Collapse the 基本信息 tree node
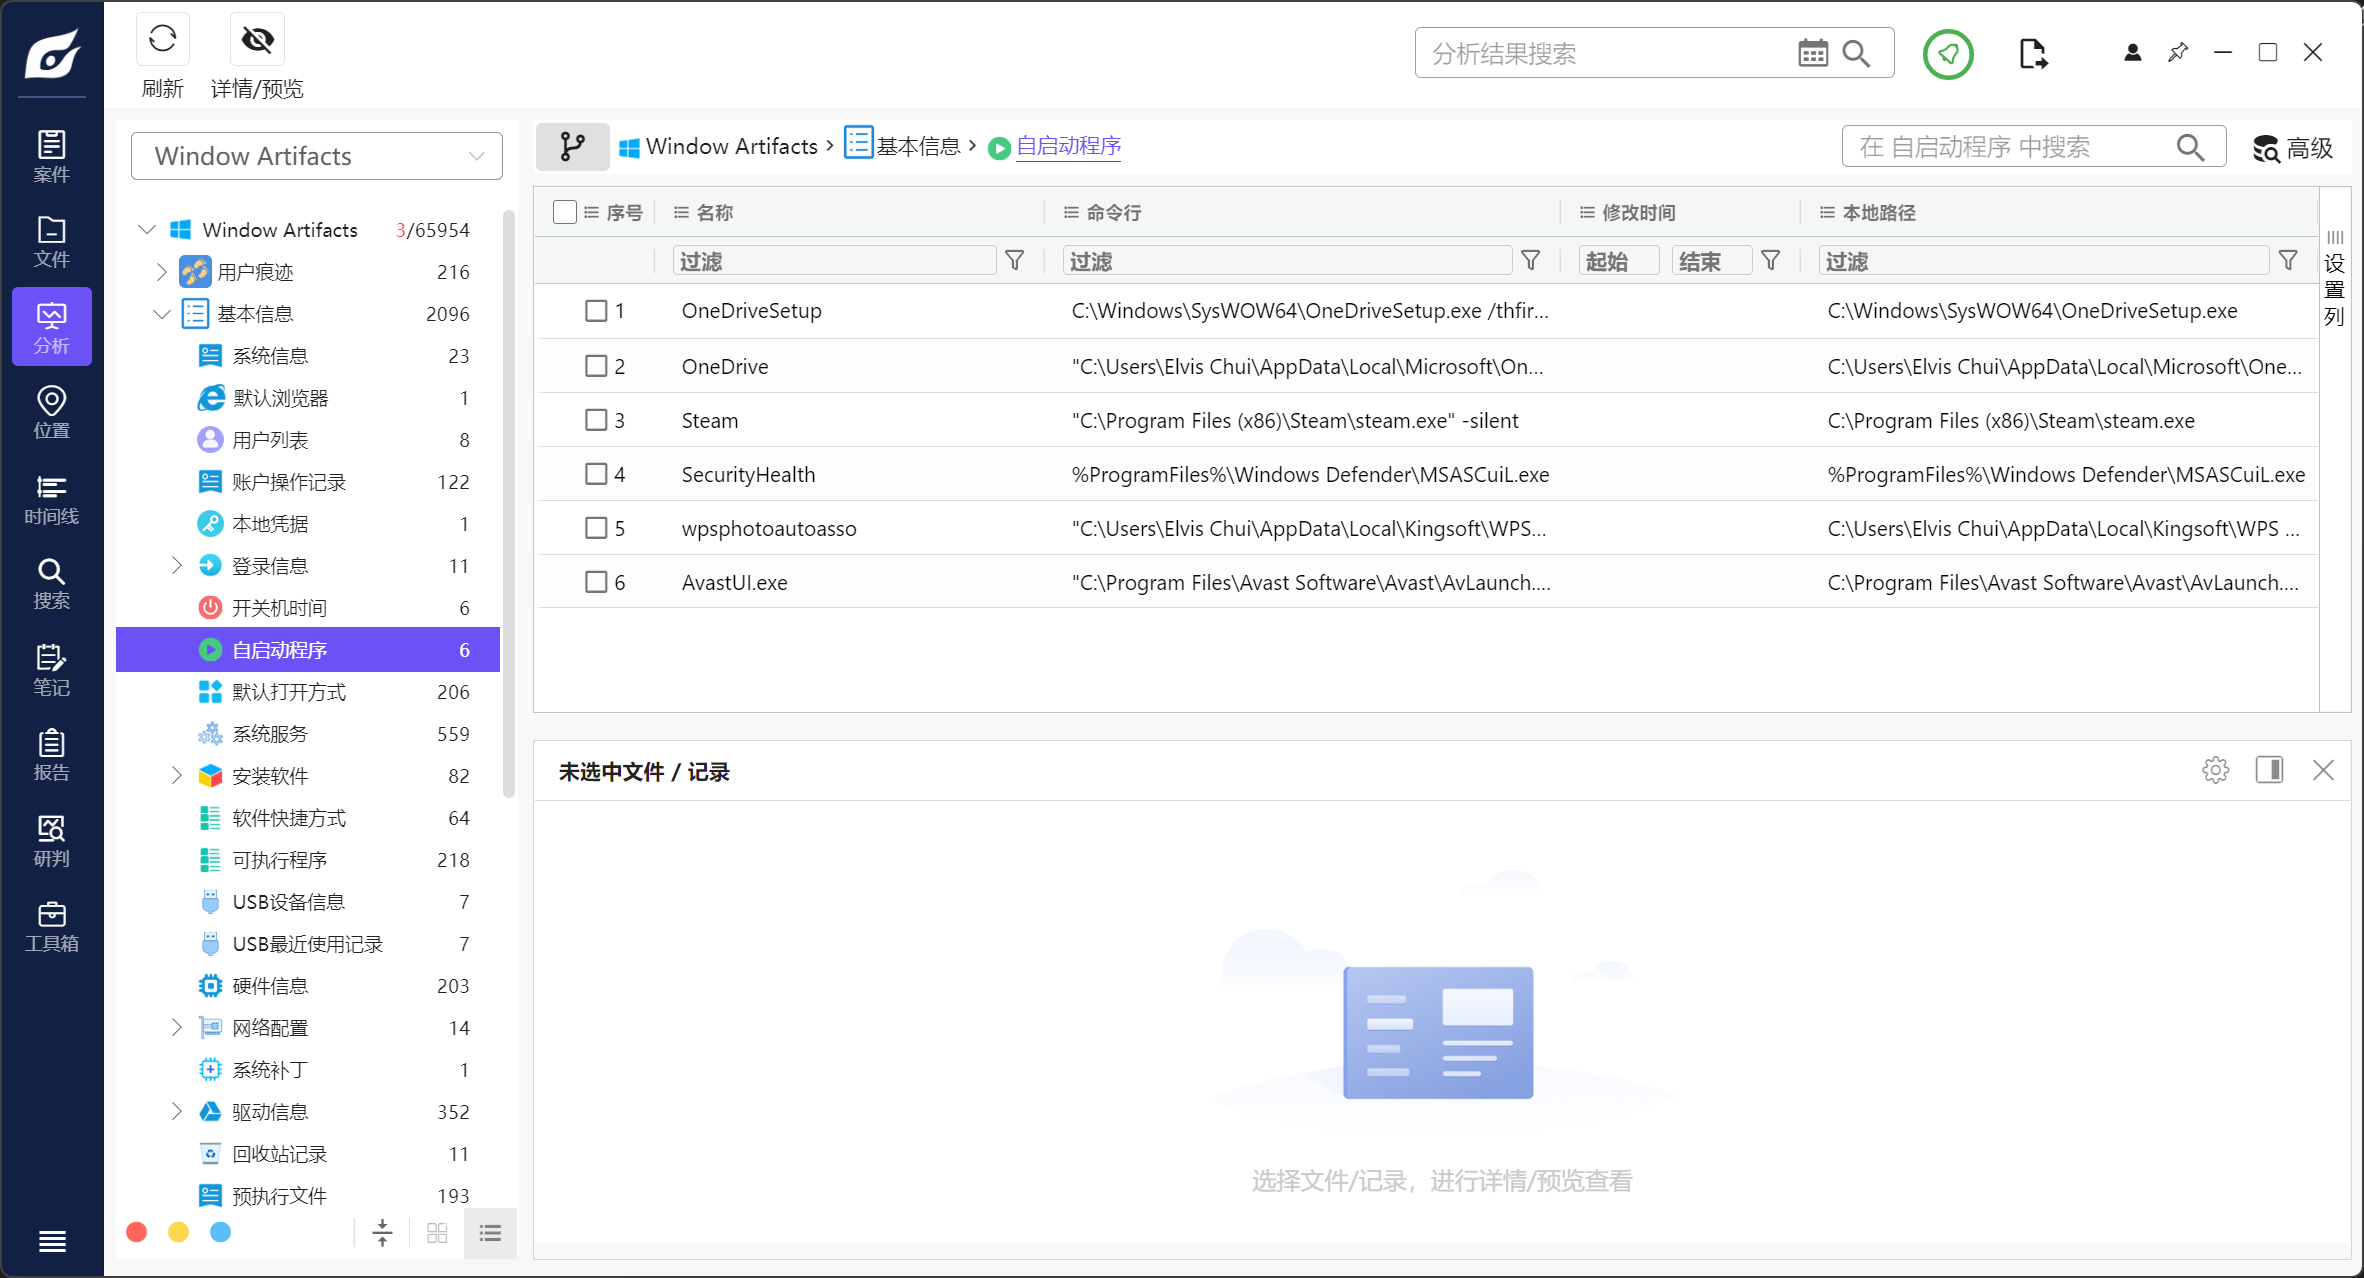Viewport: 2364px width, 1278px height. [x=161, y=314]
